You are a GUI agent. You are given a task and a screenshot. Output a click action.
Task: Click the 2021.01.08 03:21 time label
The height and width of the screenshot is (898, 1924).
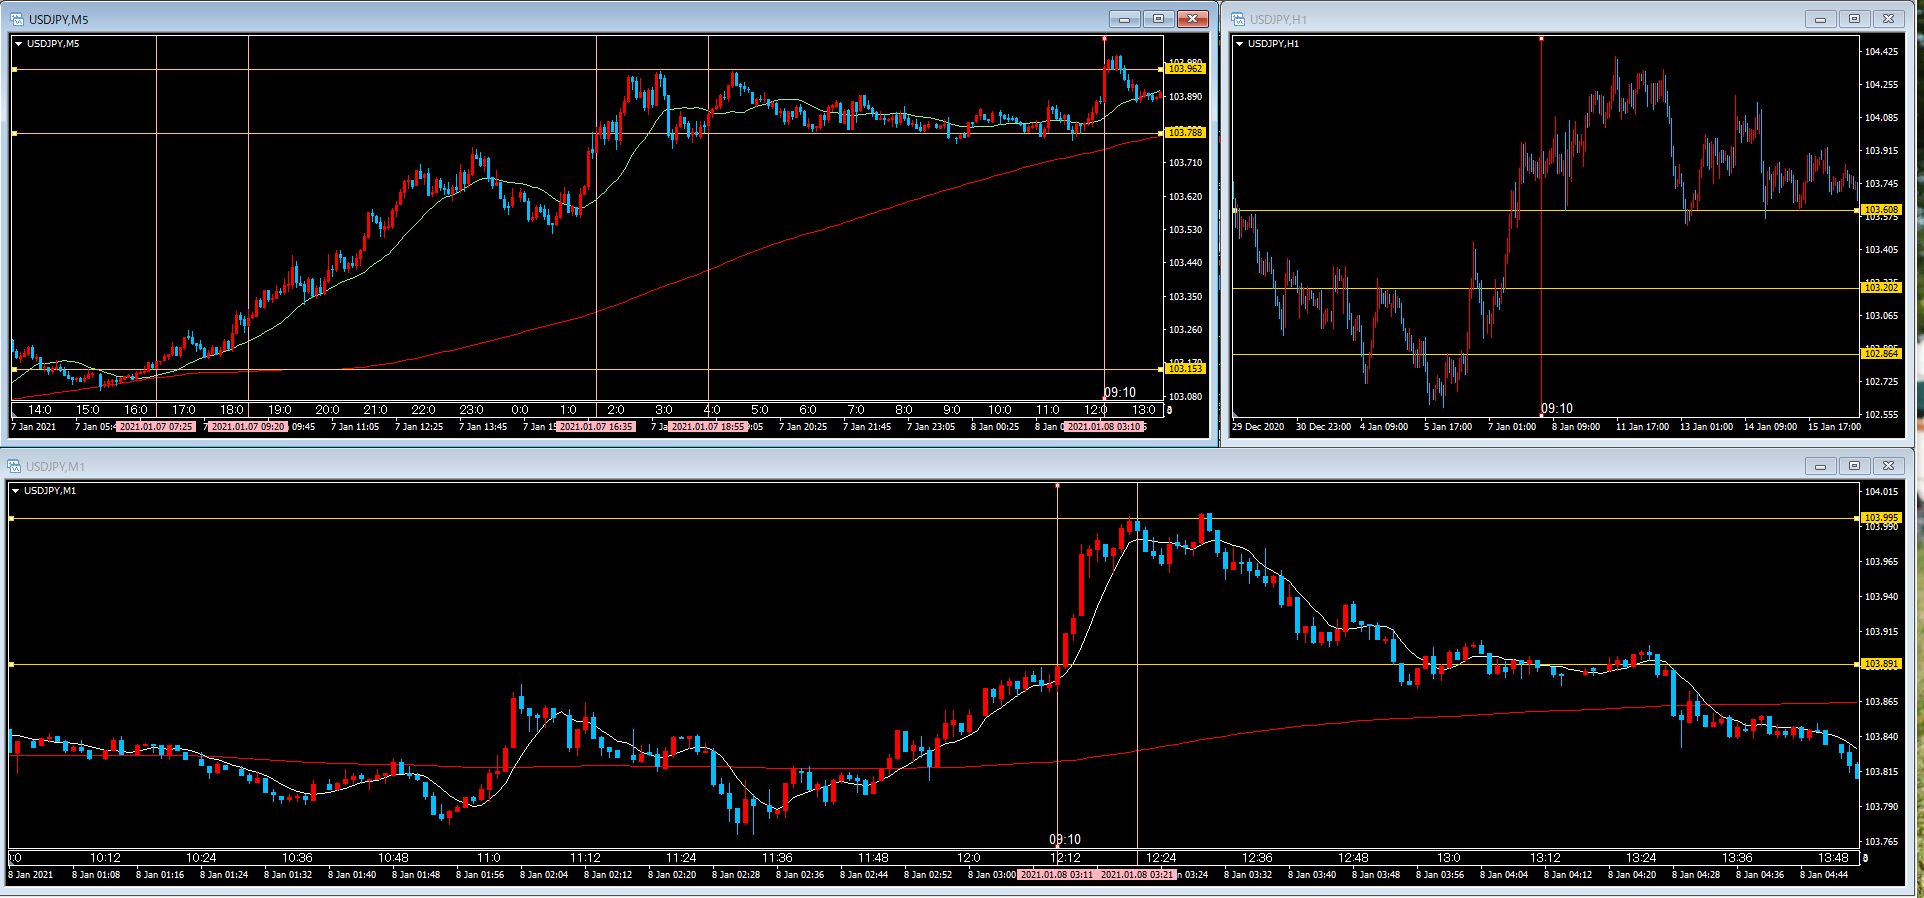(1137, 875)
